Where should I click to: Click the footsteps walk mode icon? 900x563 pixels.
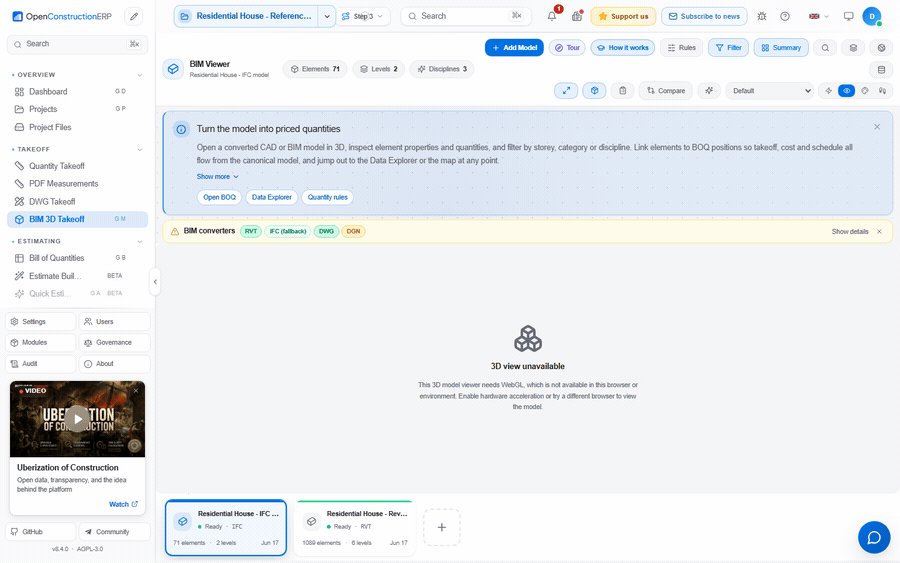click(882, 91)
